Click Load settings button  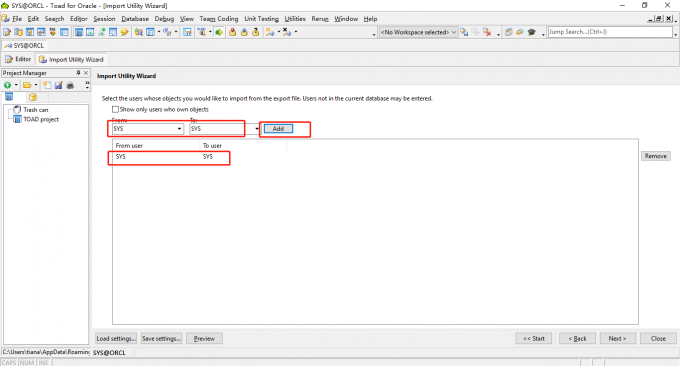[x=116, y=338]
